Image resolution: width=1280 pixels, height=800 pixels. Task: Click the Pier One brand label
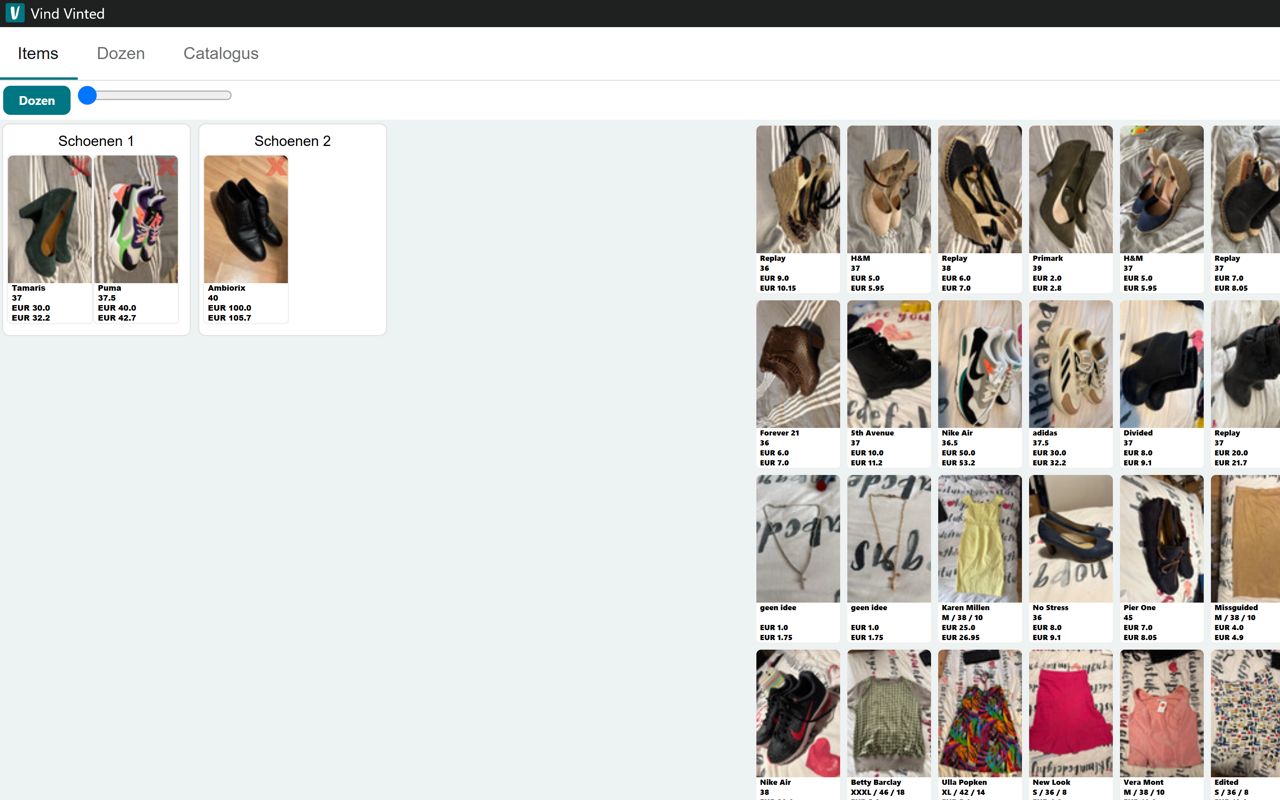click(1140, 608)
